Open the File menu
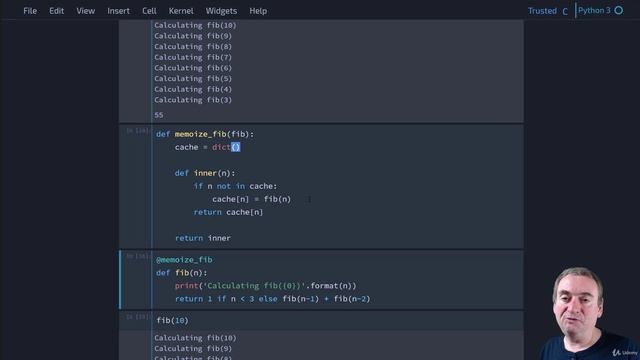 point(30,11)
